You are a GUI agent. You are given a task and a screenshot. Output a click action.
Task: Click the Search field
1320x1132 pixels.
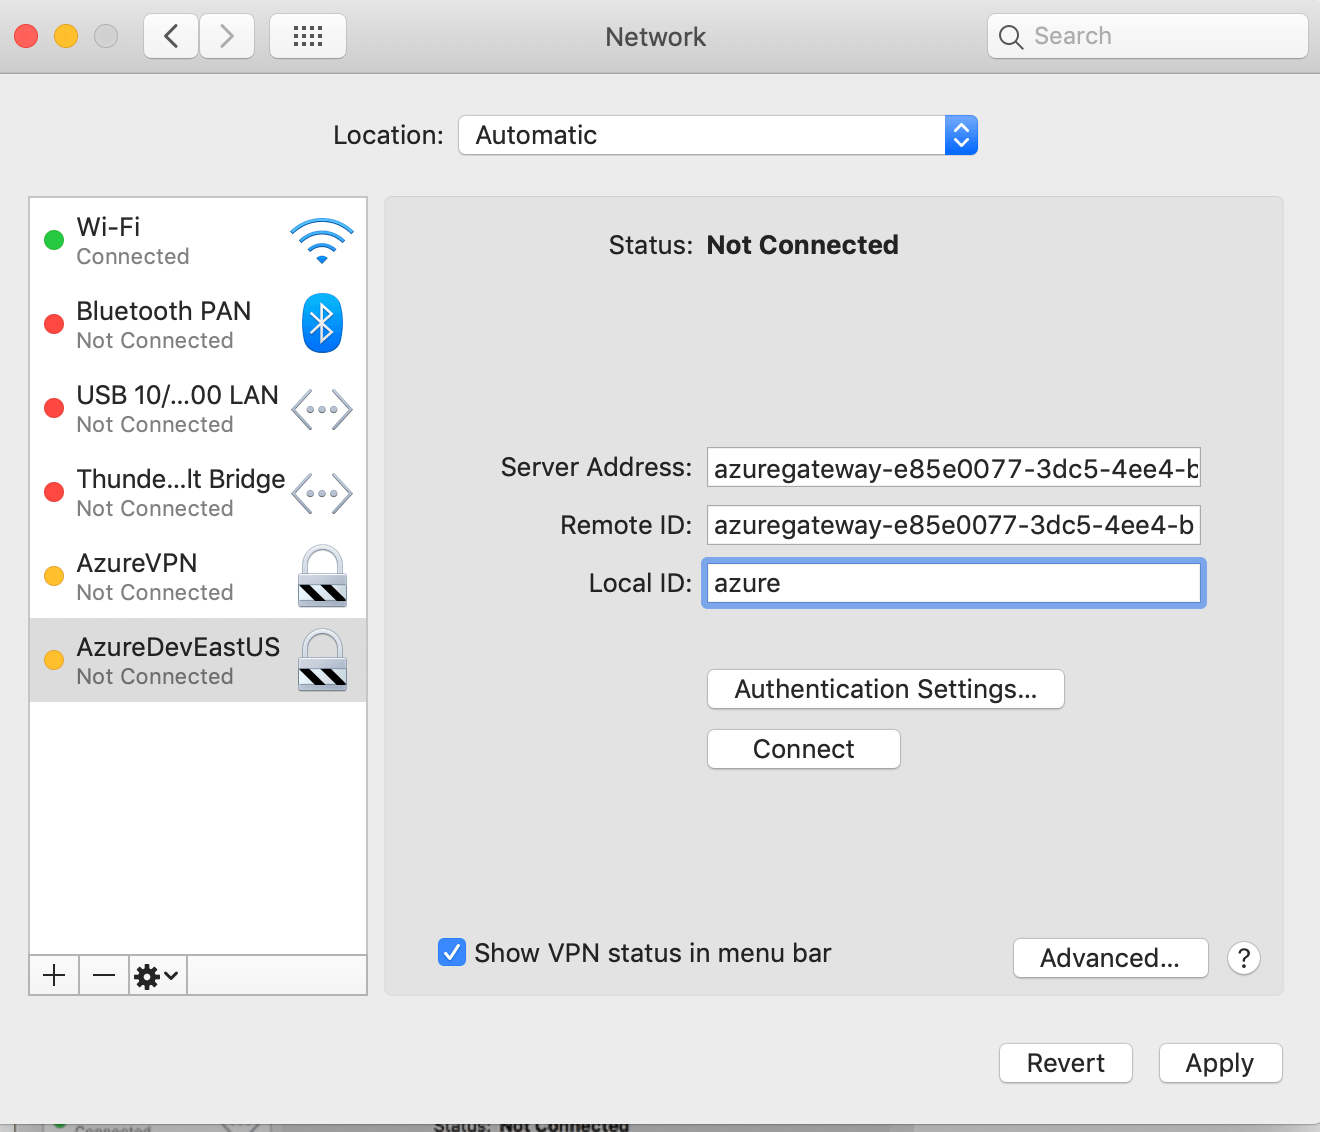coord(1148,37)
